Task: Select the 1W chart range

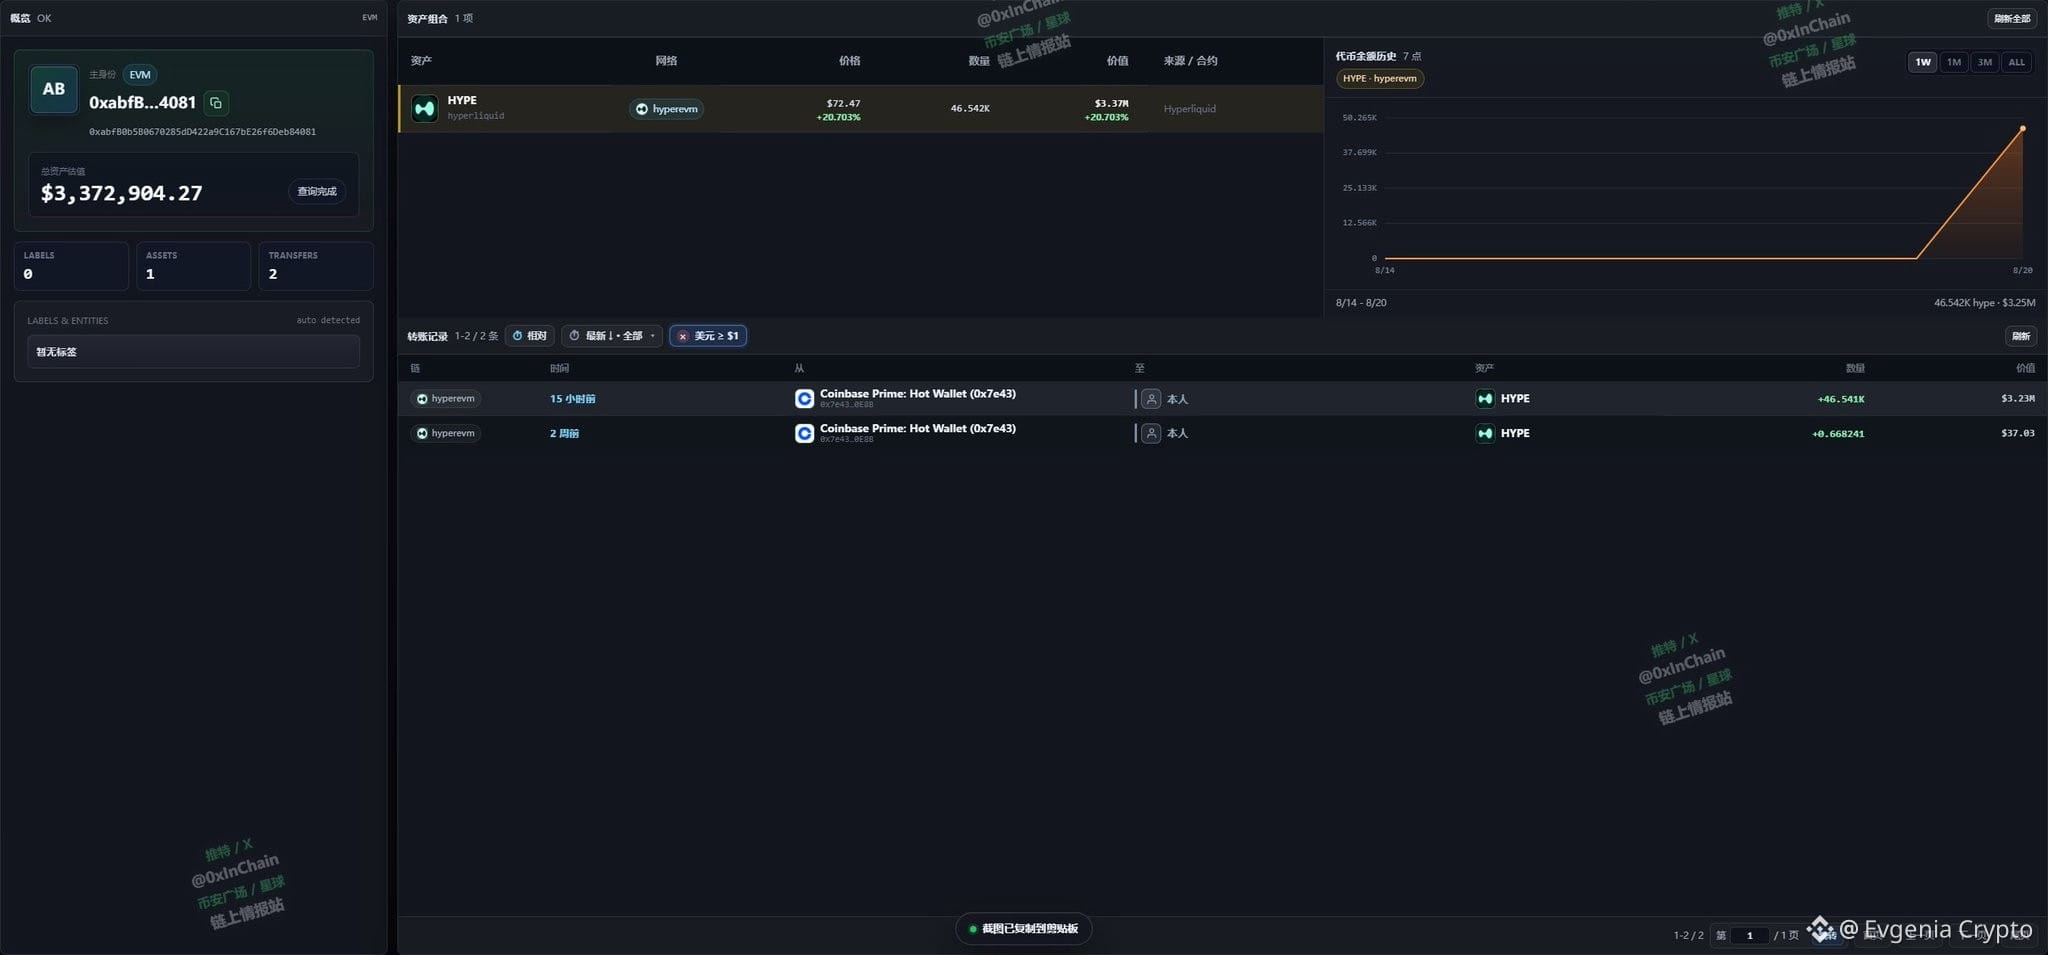Action: 1922,62
